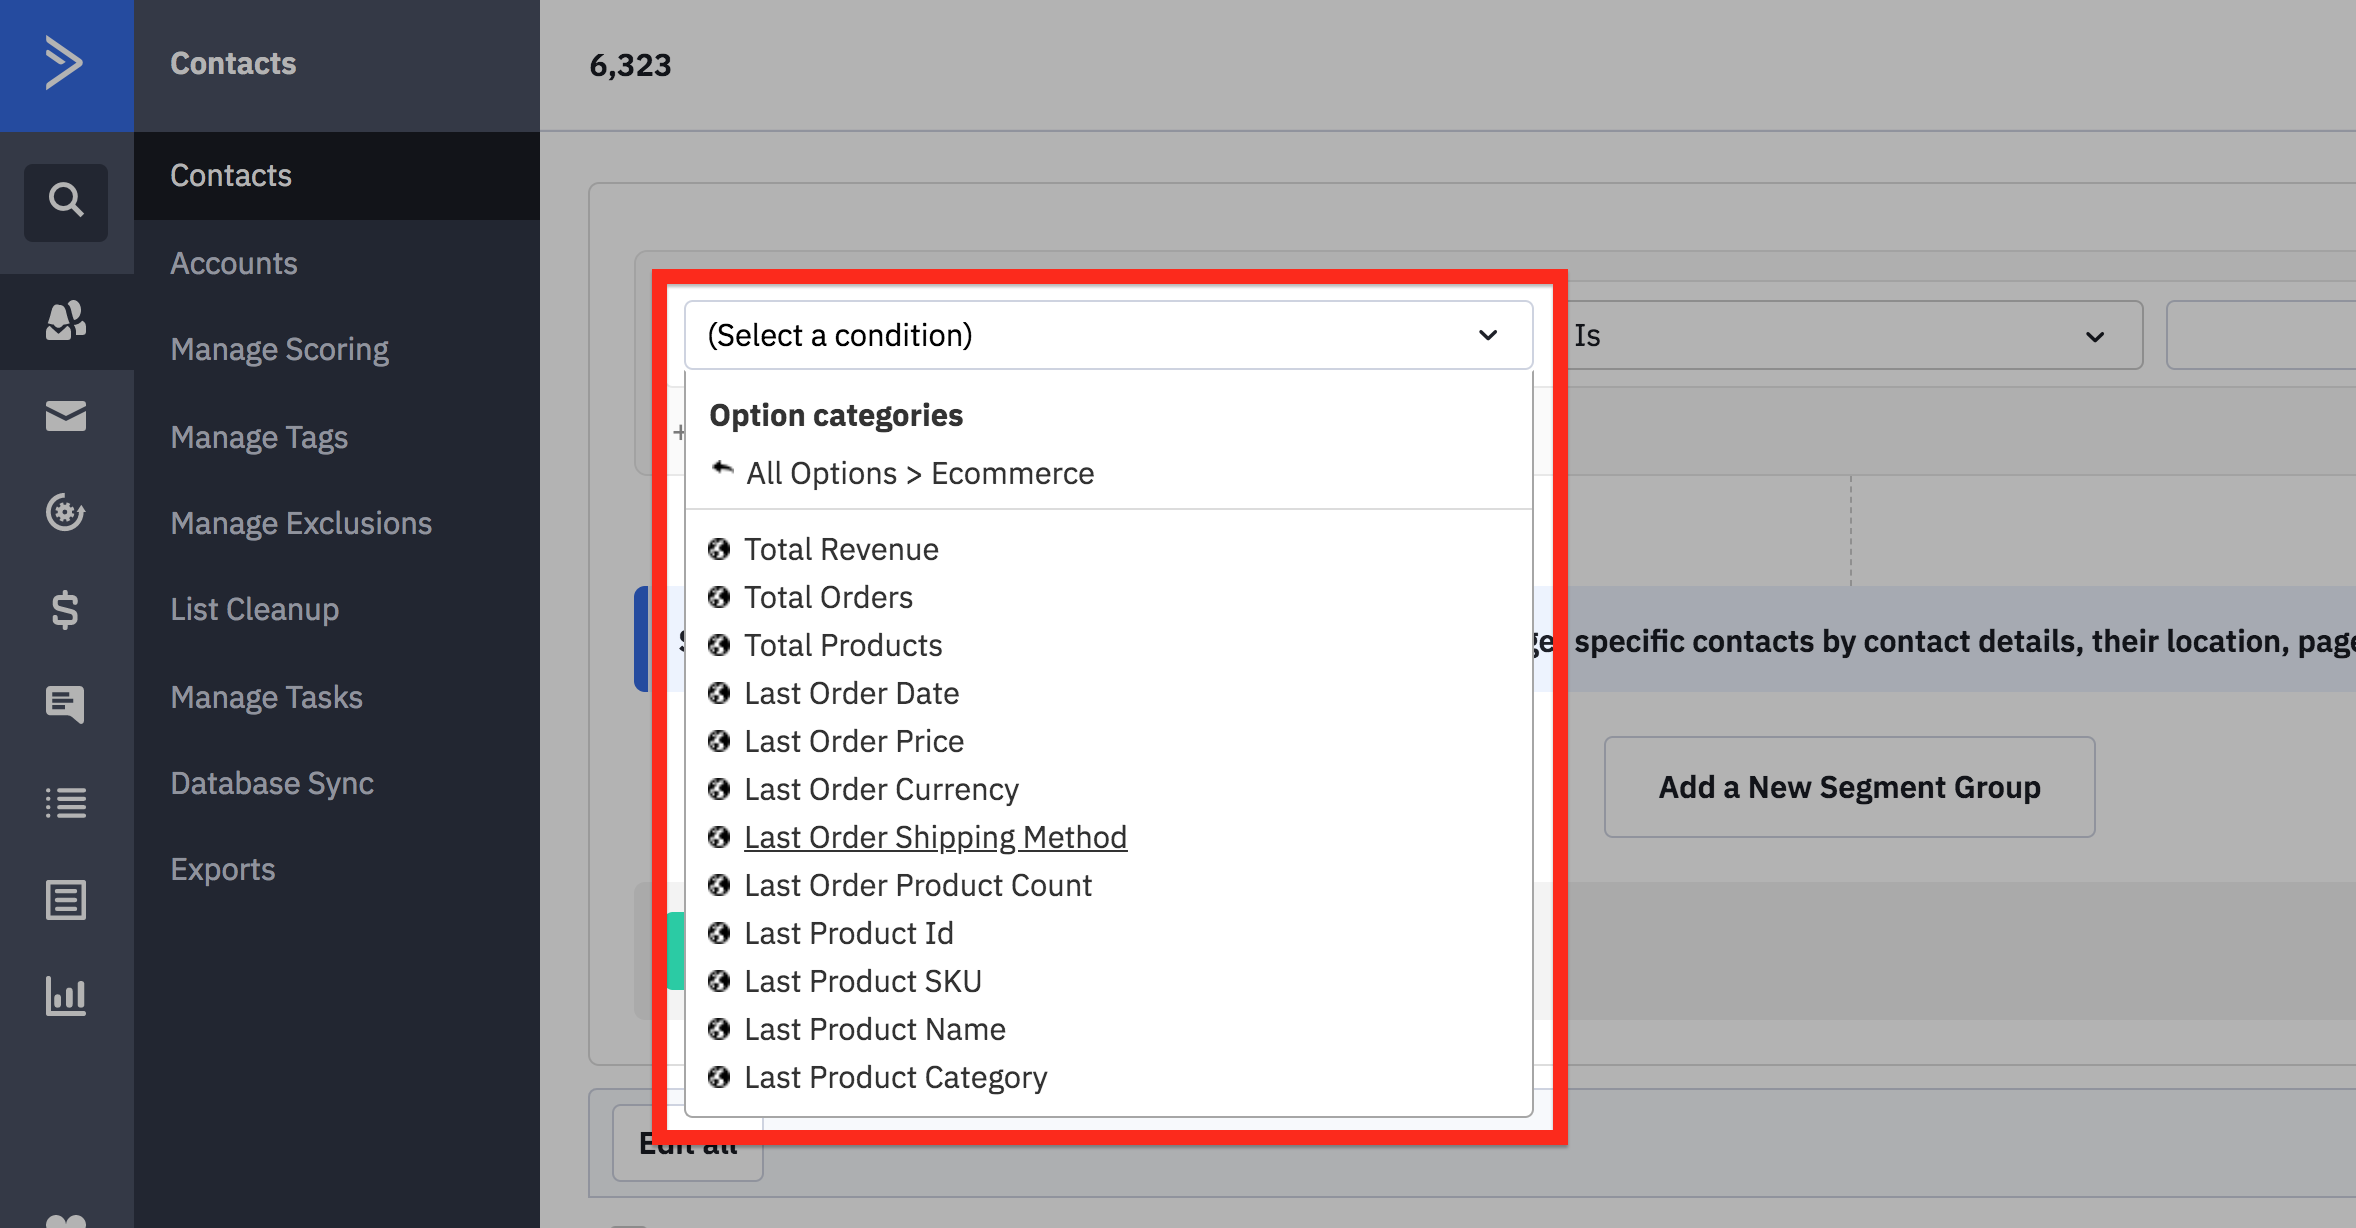Viewport: 2356px width, 1228px height.
Task: Click the globe icon beside Last Product SKU
Action: [x=719, y=981]
